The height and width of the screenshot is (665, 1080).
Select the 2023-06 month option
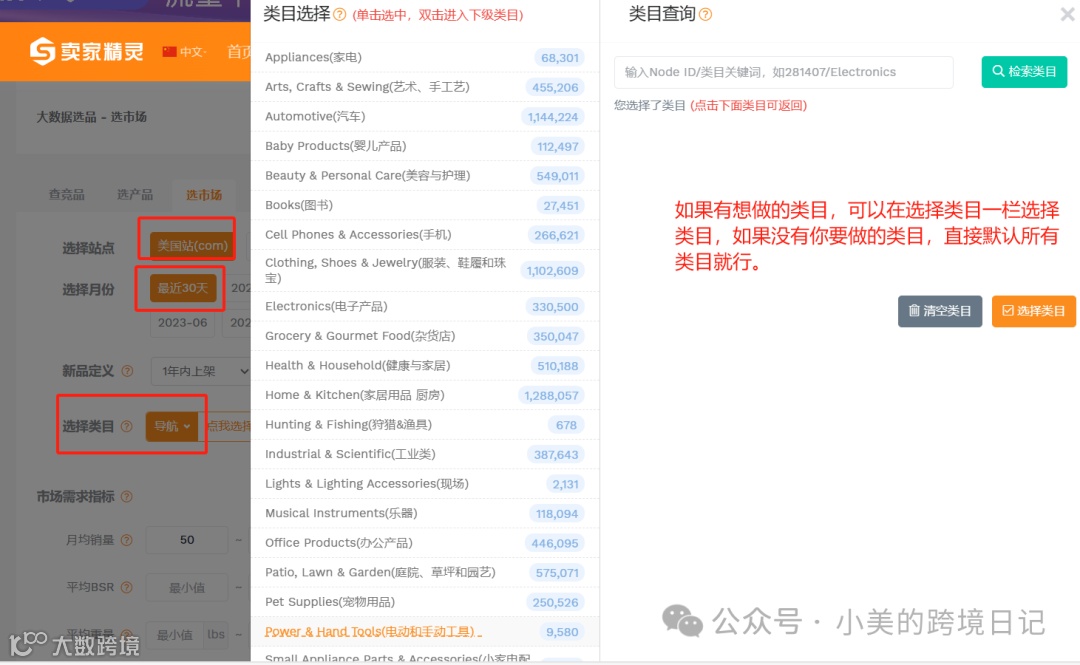click(183, 323)
